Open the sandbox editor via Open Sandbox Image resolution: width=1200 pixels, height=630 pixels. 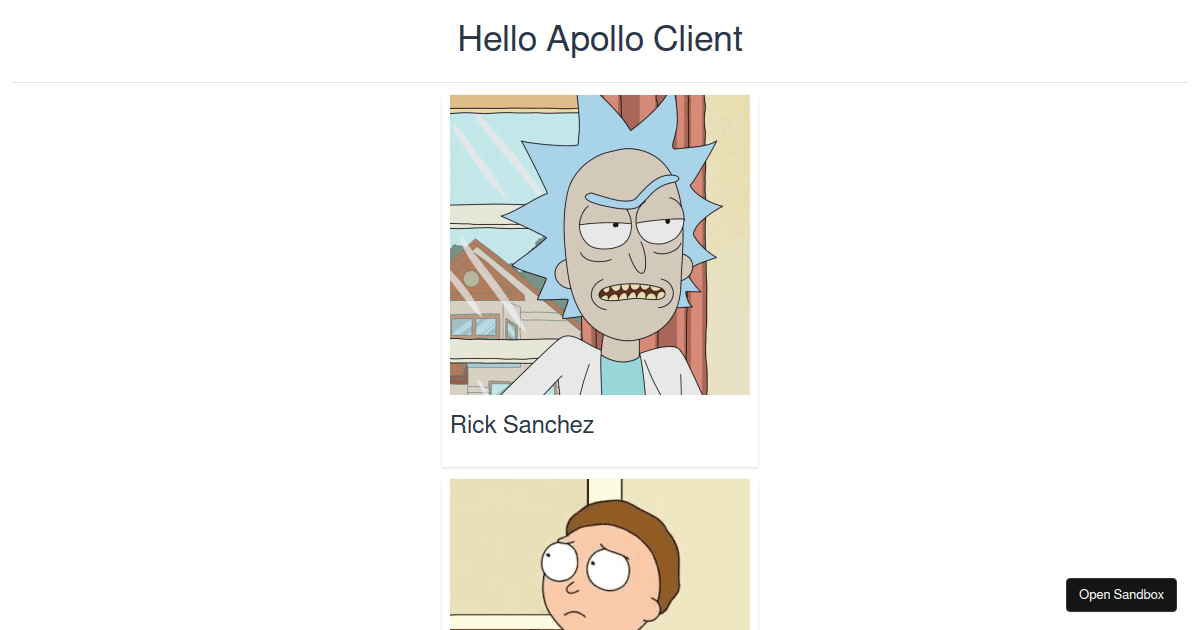coord(1121,594)
